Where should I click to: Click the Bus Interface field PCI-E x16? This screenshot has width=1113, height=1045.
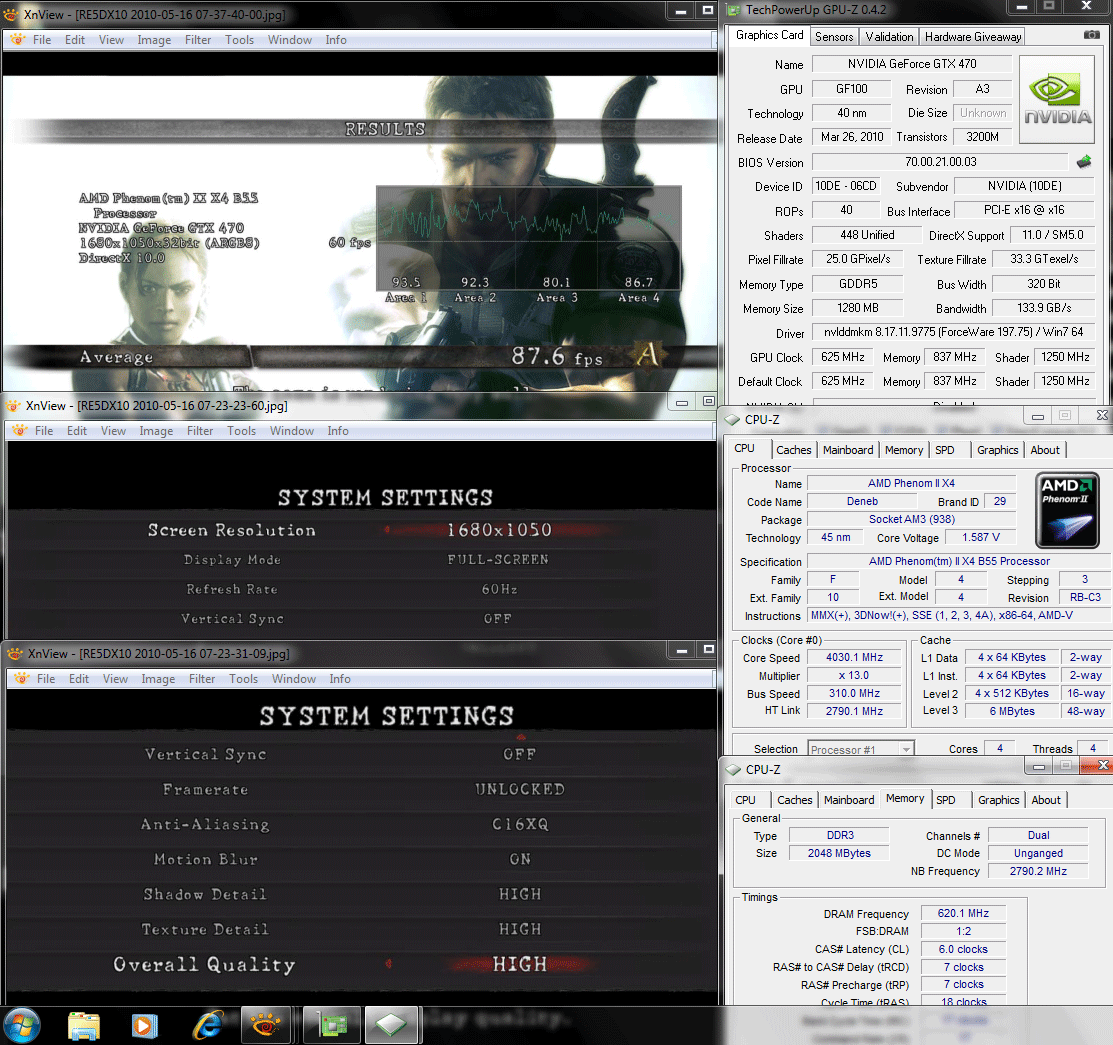coord(1024,209)
